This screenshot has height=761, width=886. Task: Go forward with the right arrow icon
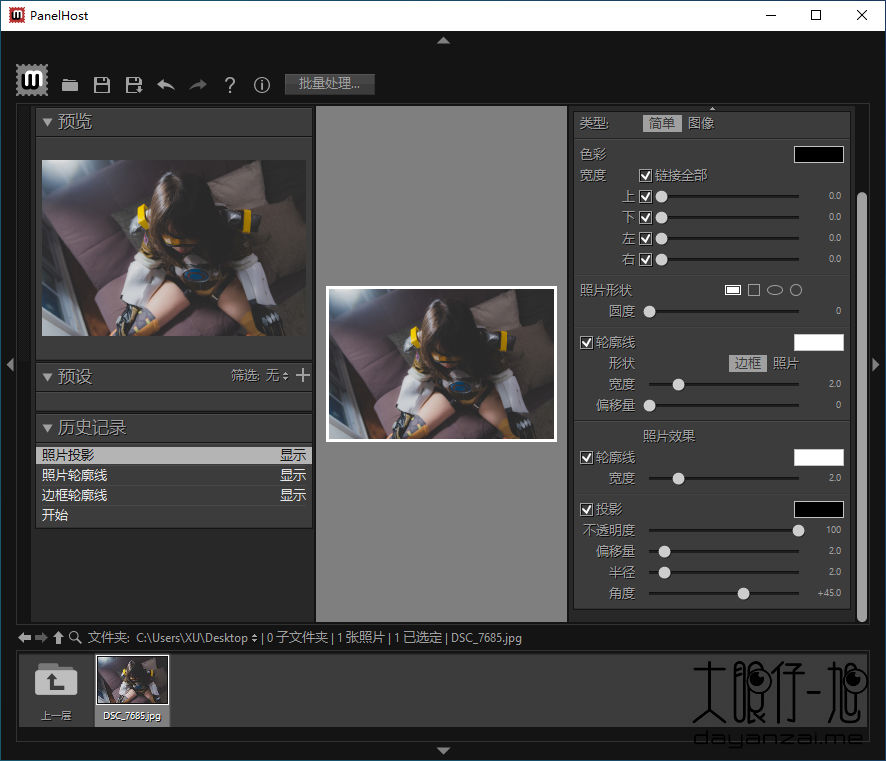pyautogui.click(x=41, y=638)
